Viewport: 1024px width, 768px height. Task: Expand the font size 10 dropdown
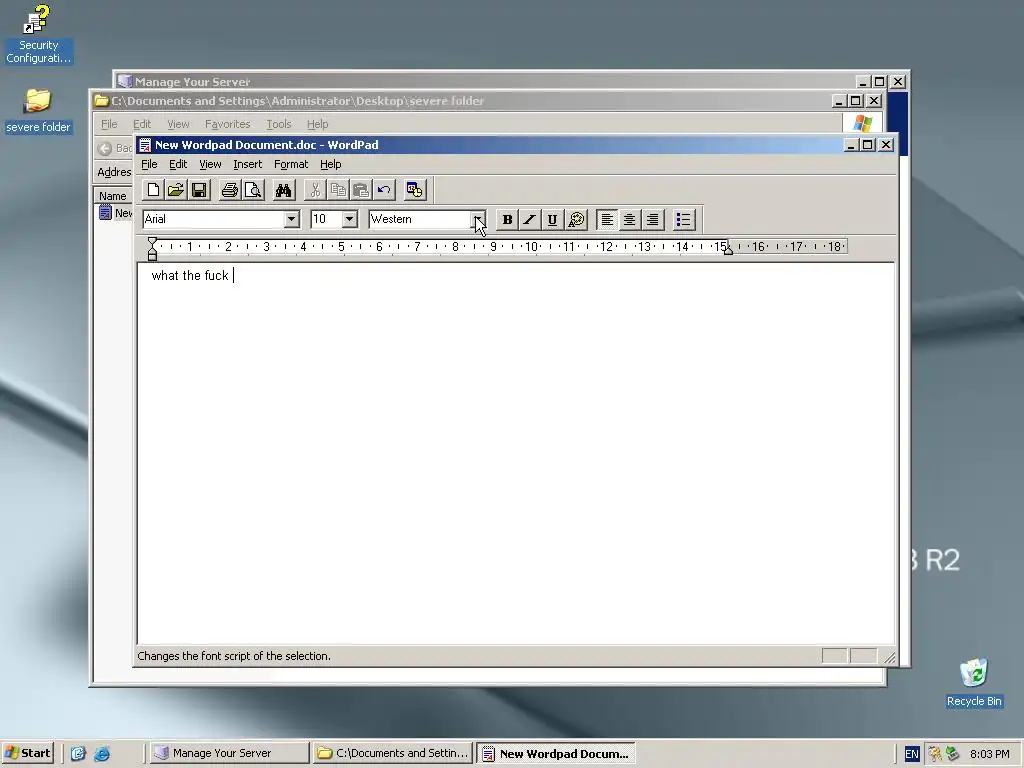point(350,219)
